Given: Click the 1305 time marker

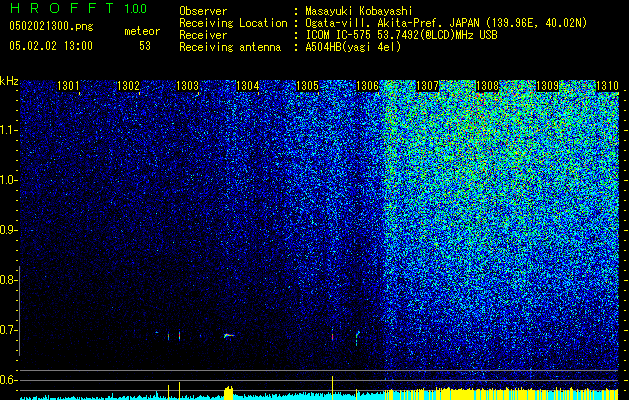Looking at the screenshot, I should [x=307, y=86].
